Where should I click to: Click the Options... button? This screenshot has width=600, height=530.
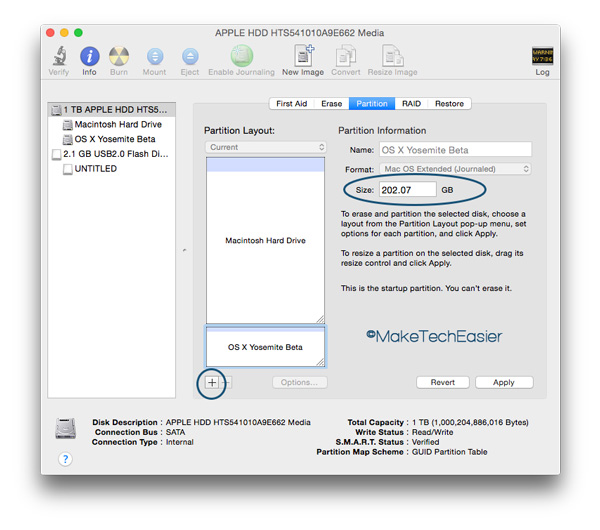[x=300, y=382]
